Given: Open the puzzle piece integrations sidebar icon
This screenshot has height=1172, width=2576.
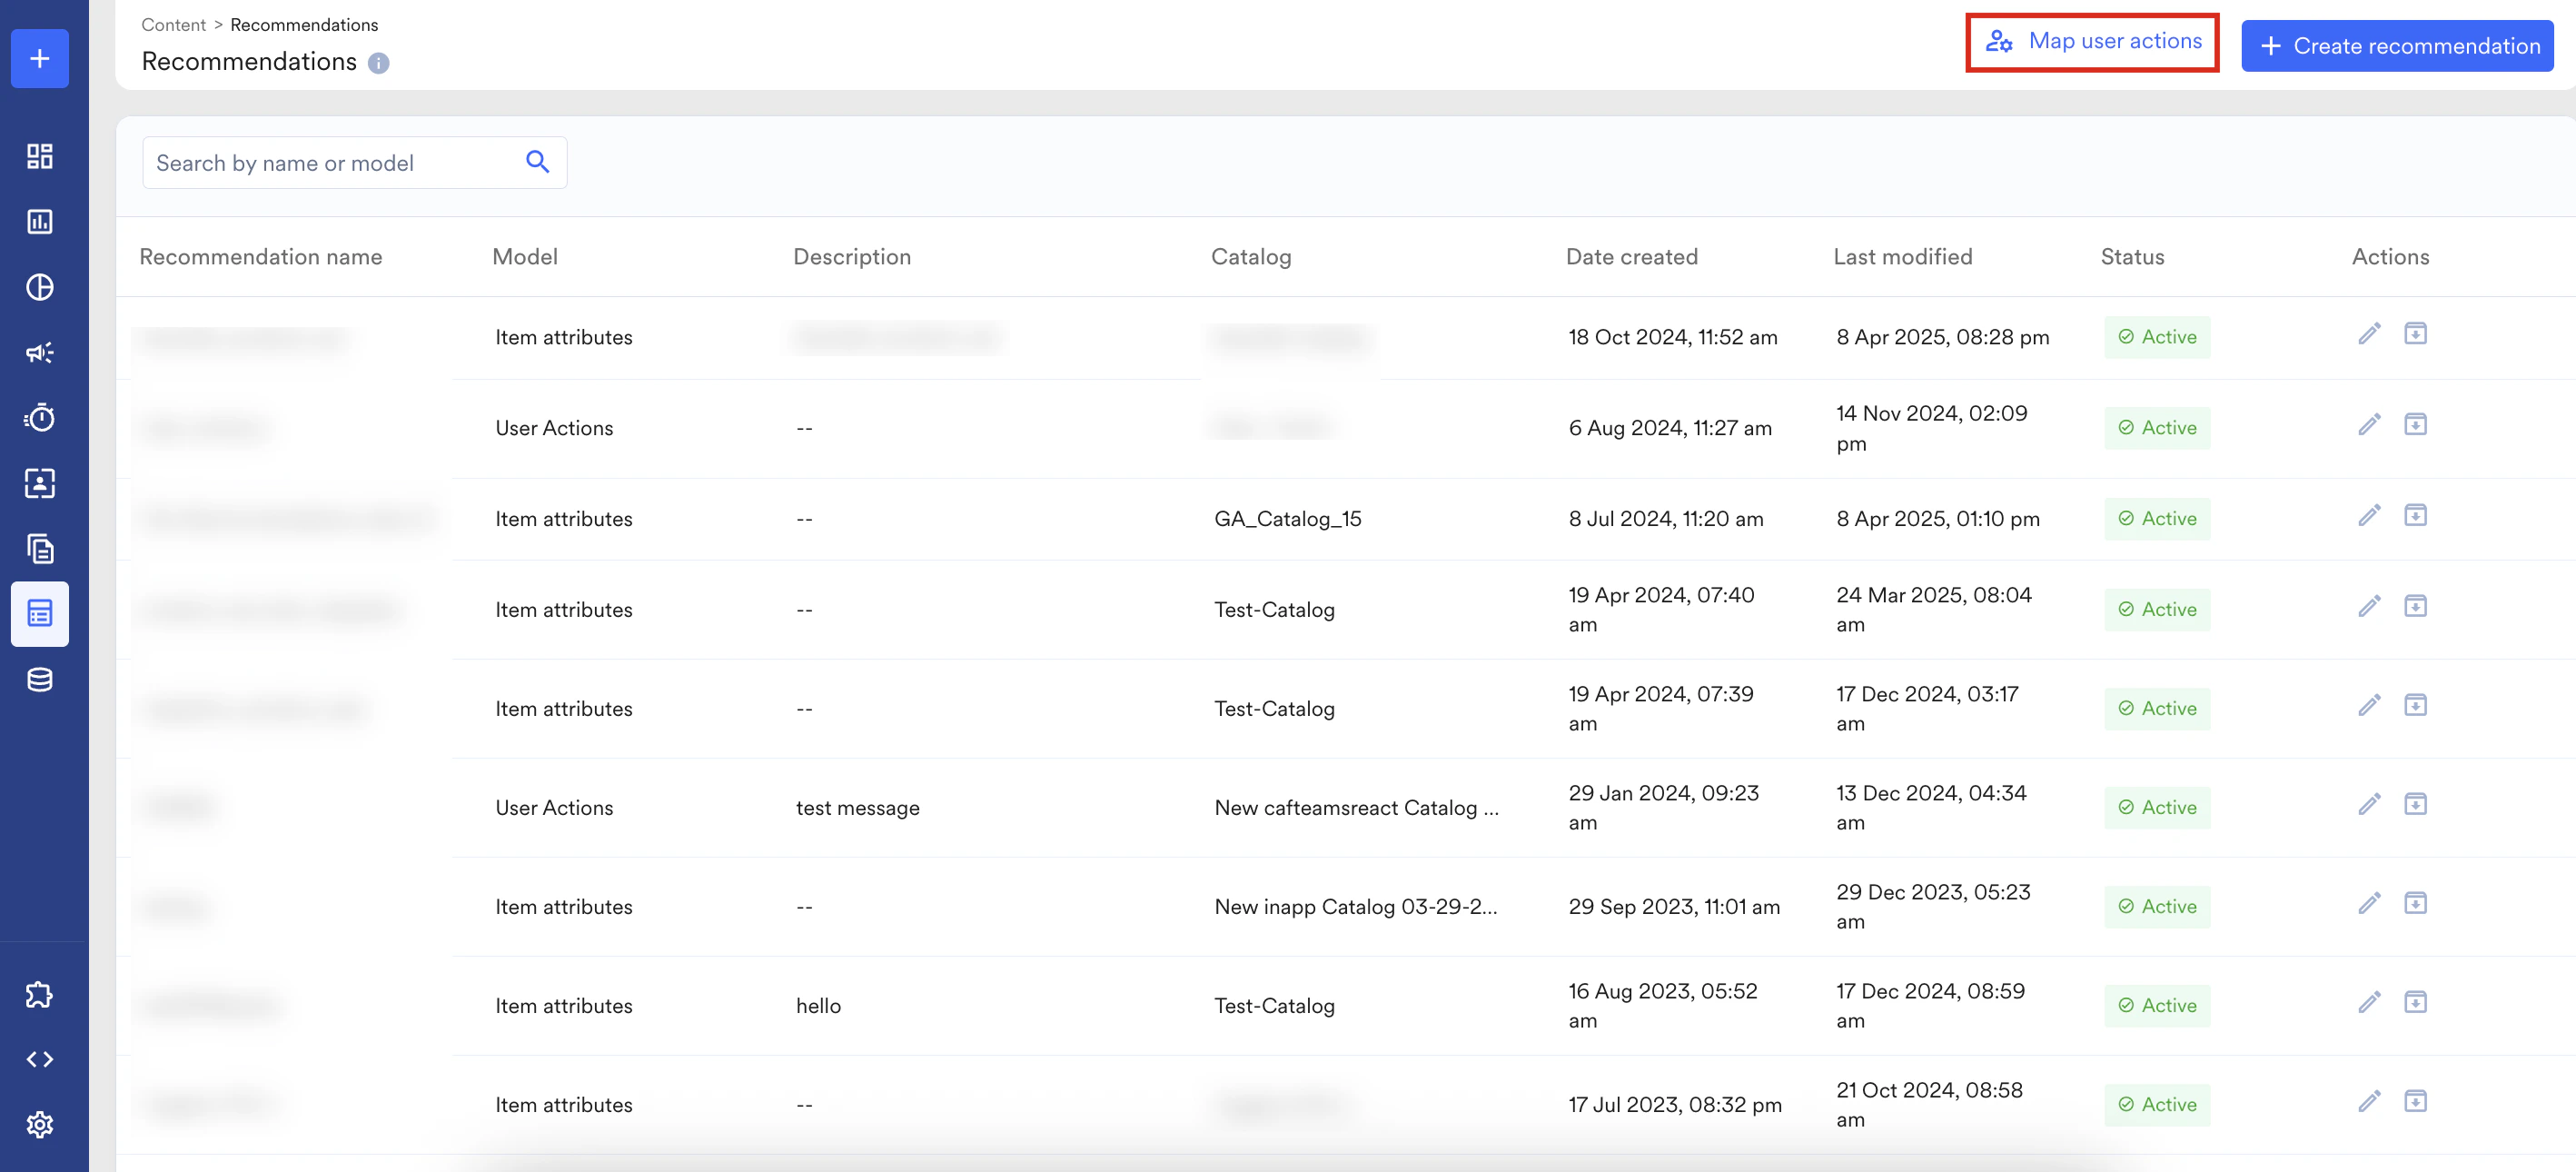Looking at the screenshot, I should [x=40, y=994].
